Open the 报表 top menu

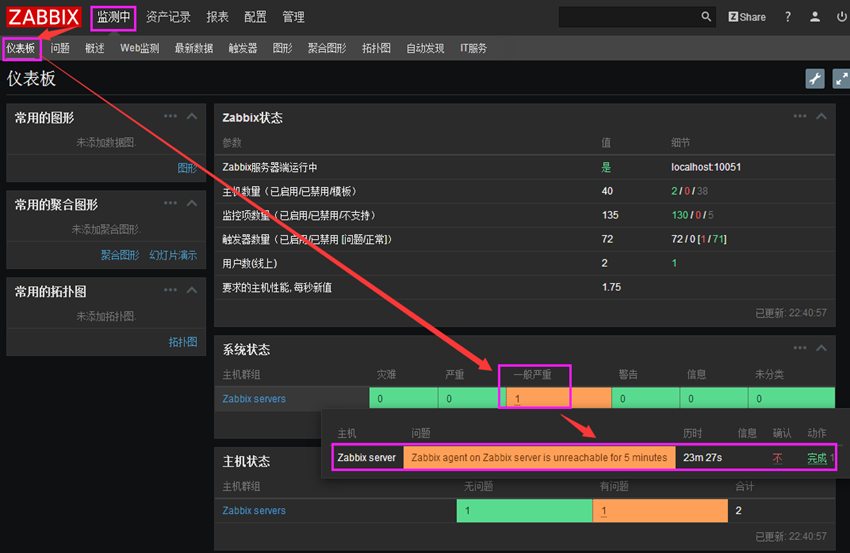217,17
